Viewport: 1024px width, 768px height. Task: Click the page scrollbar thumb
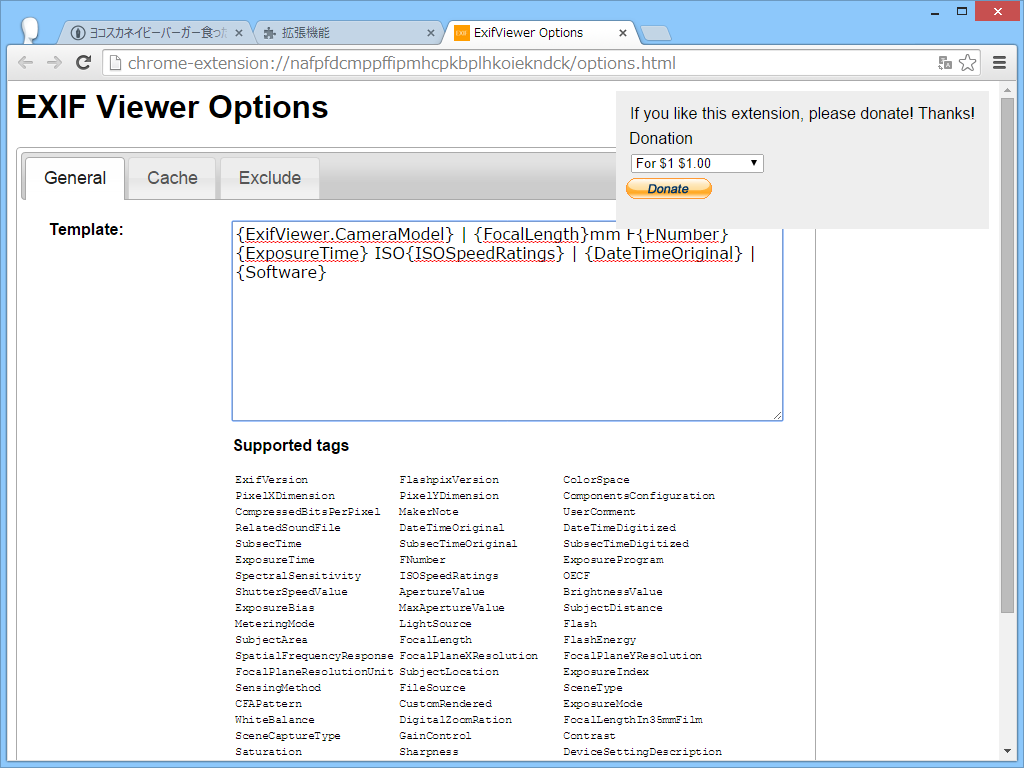pos(1007,355)
